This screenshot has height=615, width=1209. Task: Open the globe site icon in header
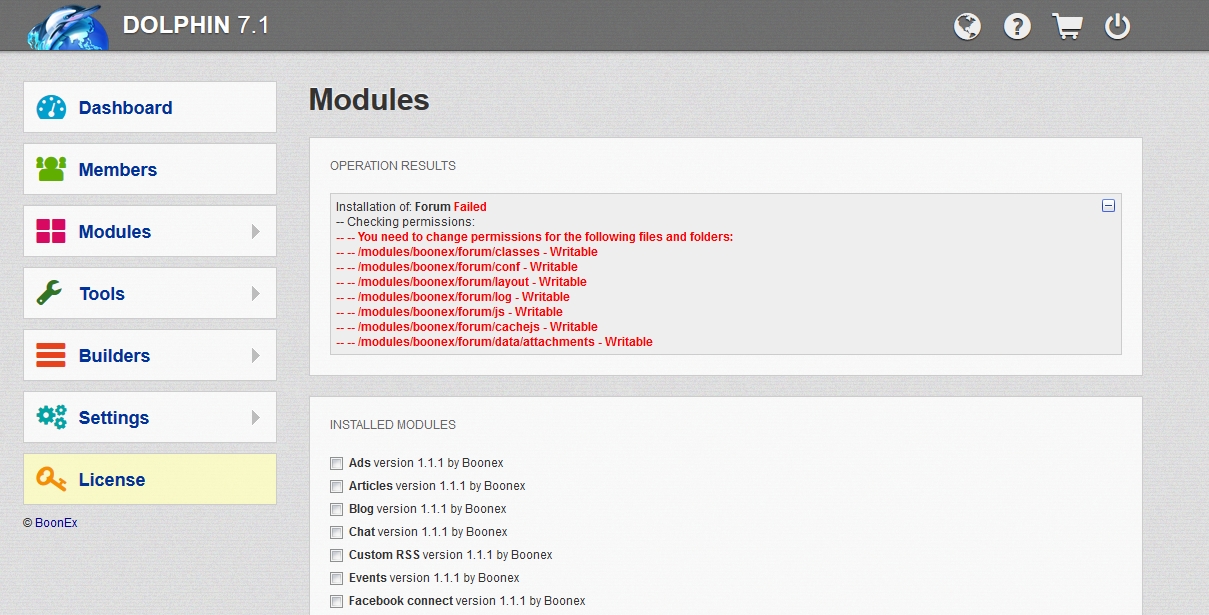point(967,26)
